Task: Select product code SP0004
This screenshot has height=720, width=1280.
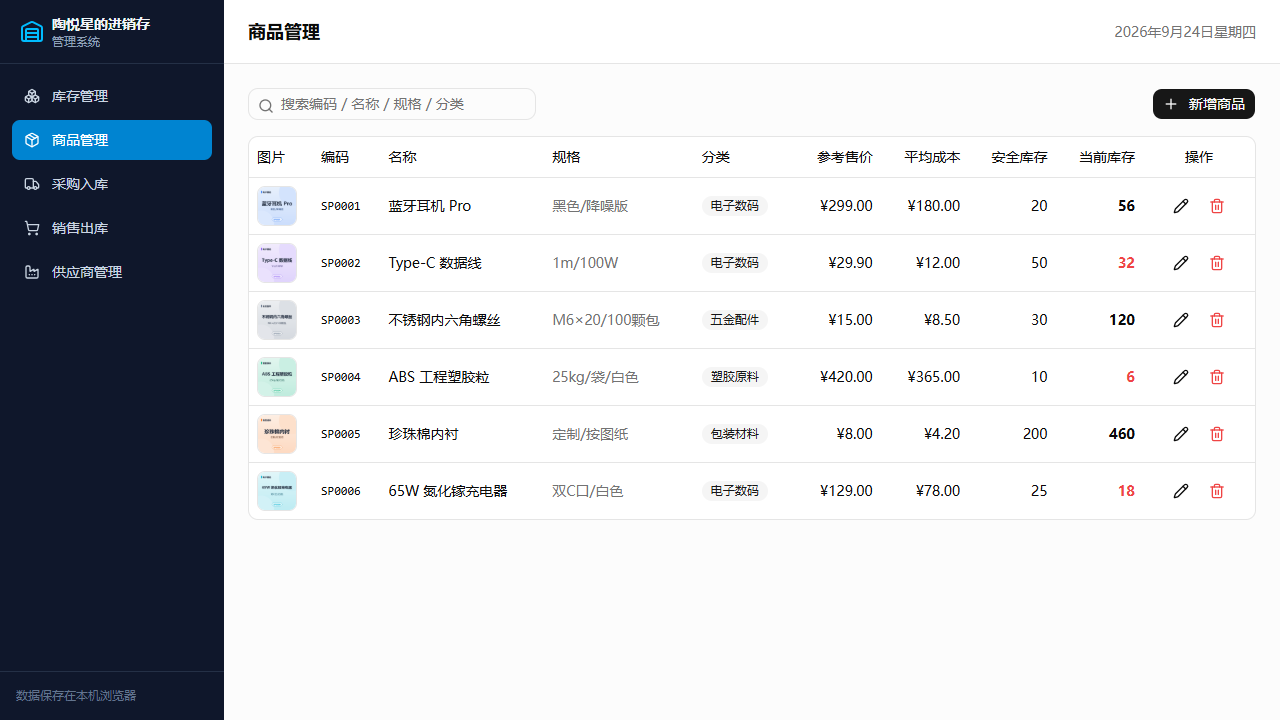Action: point(341,377)
